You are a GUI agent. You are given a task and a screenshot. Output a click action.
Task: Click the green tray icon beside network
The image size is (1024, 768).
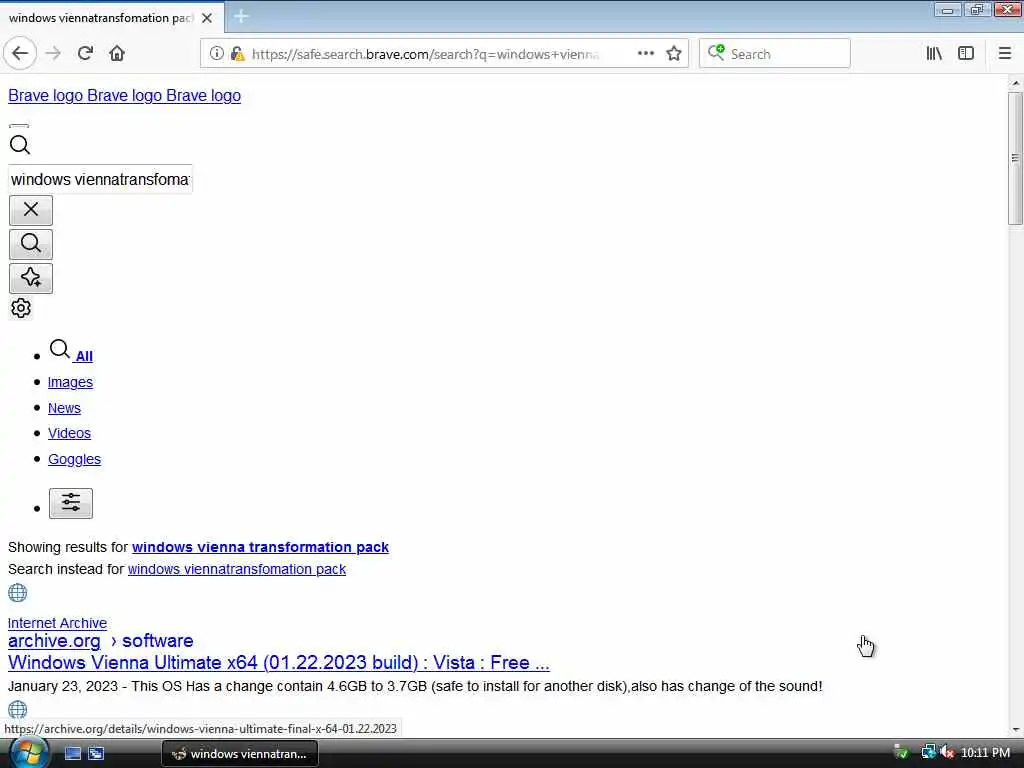tap(901, 753)
